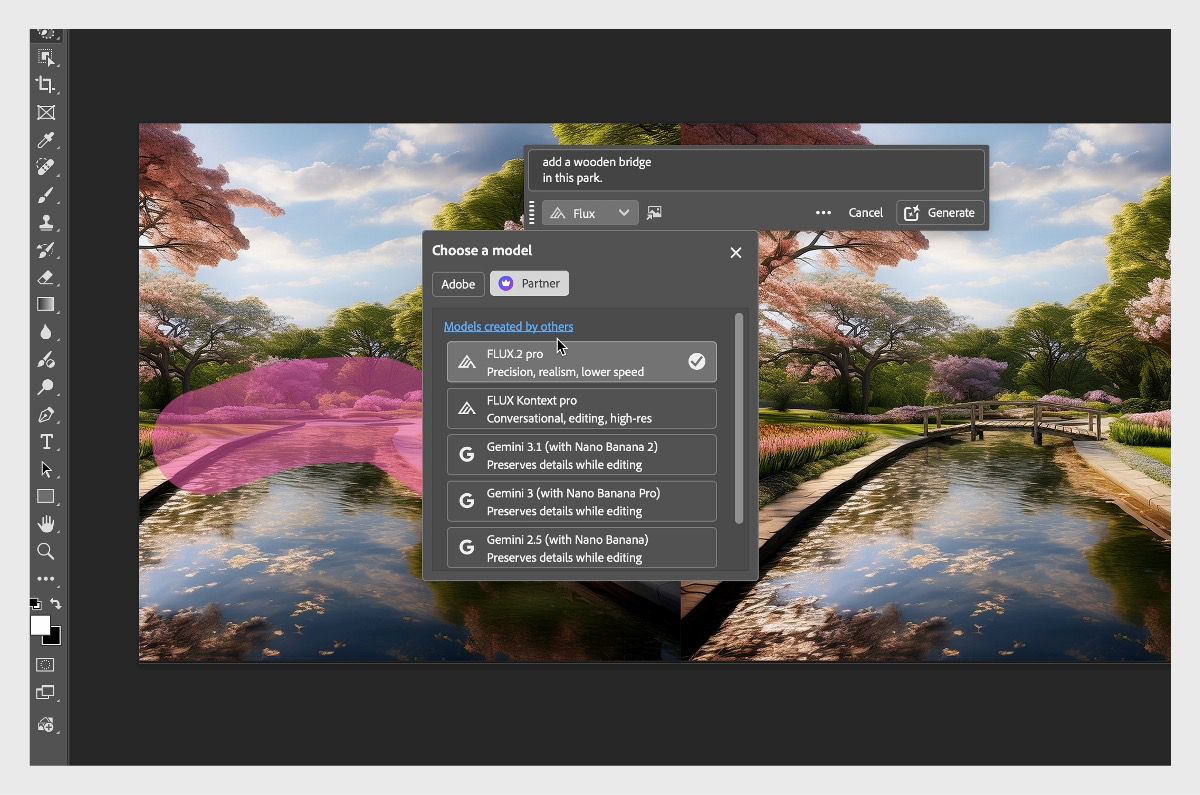Open the Models created by others link
The width and height of the screenshot is (1200, 795).
509,326
